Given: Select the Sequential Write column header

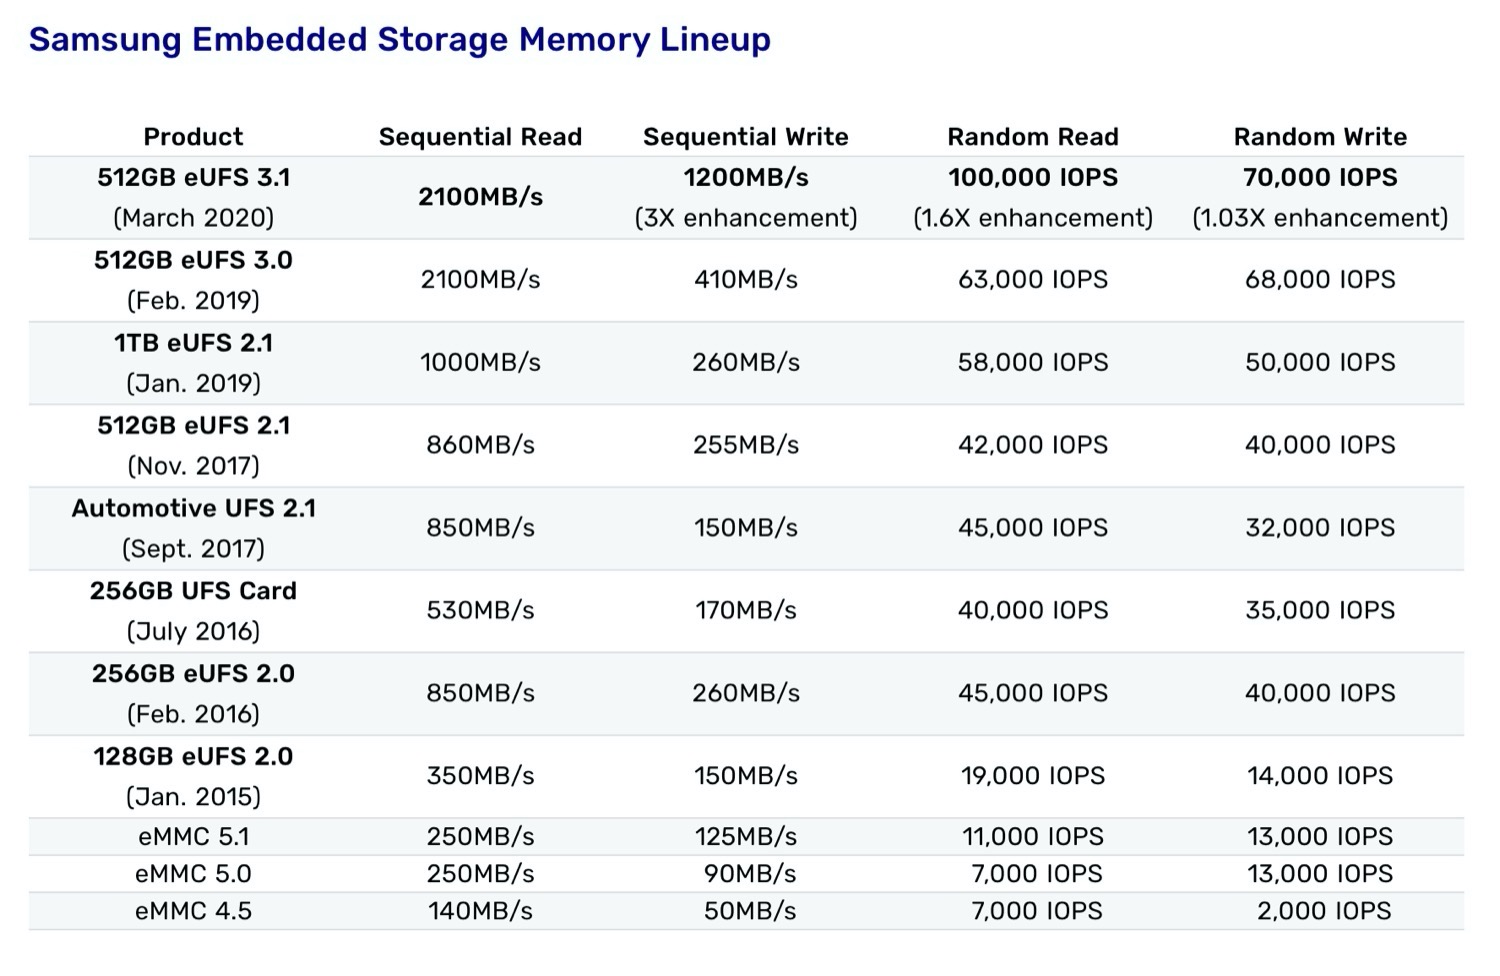Looking at the screenshot, I should 745,137.
